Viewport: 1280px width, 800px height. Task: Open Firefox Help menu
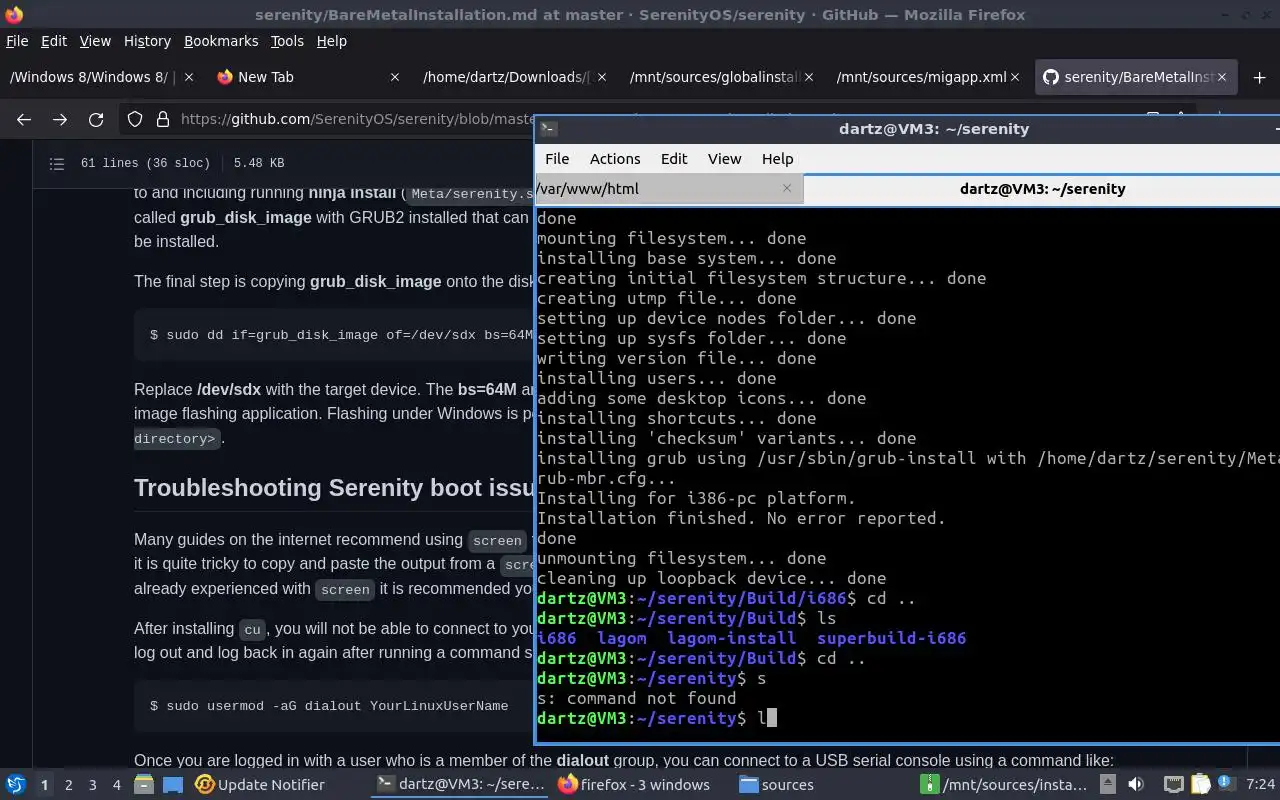331,41
